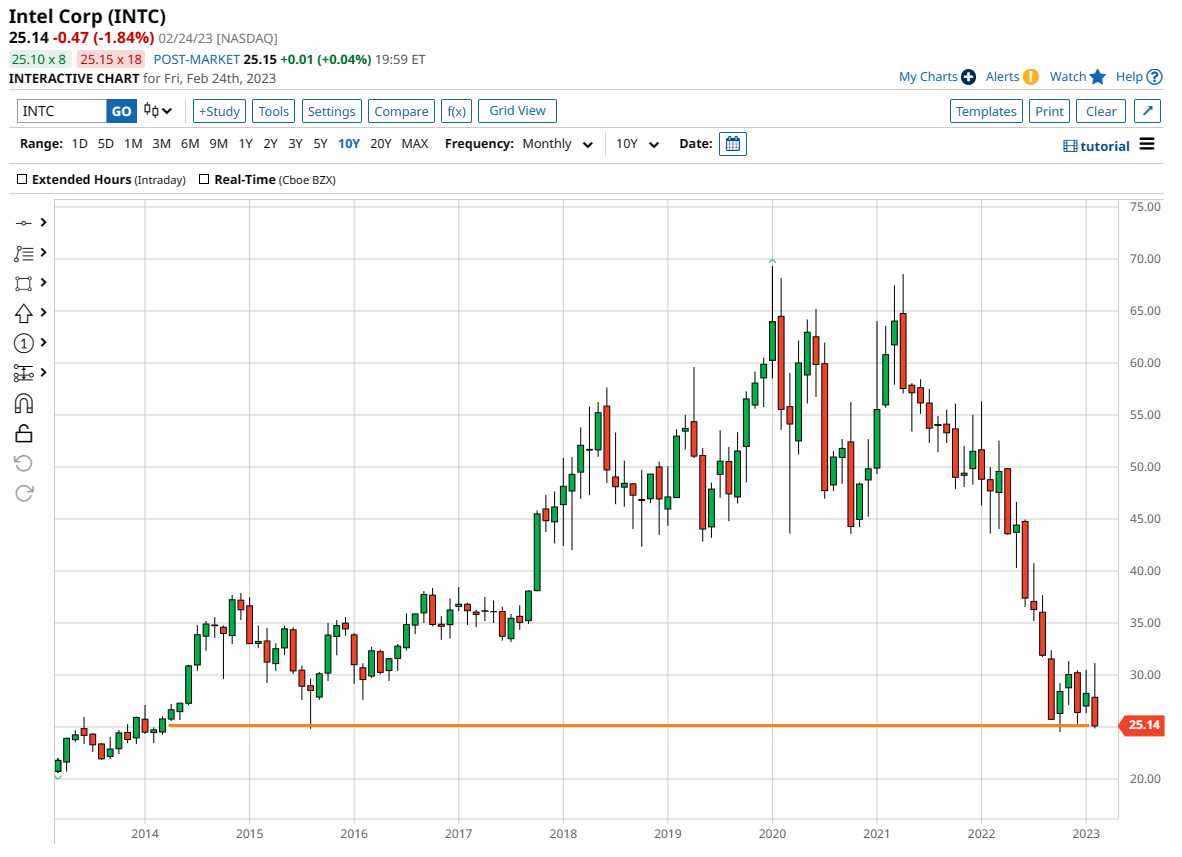Select the 3M range
This screenshot has width=1182, height=857.
pos(161,144)
